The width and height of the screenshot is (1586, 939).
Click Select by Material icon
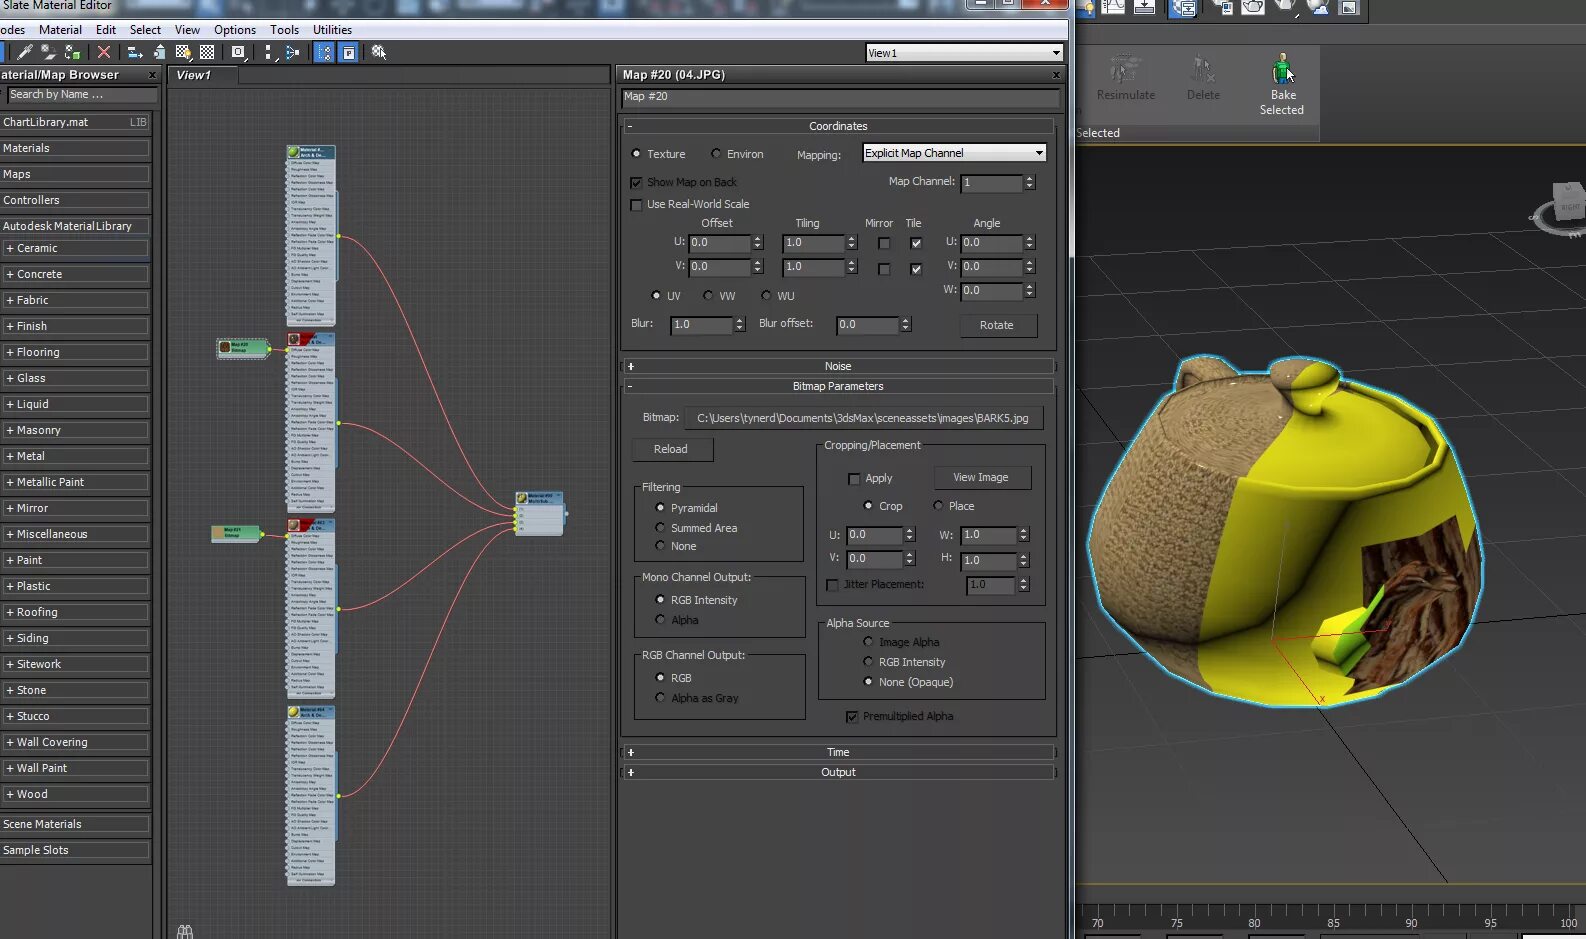pos(379,52)
